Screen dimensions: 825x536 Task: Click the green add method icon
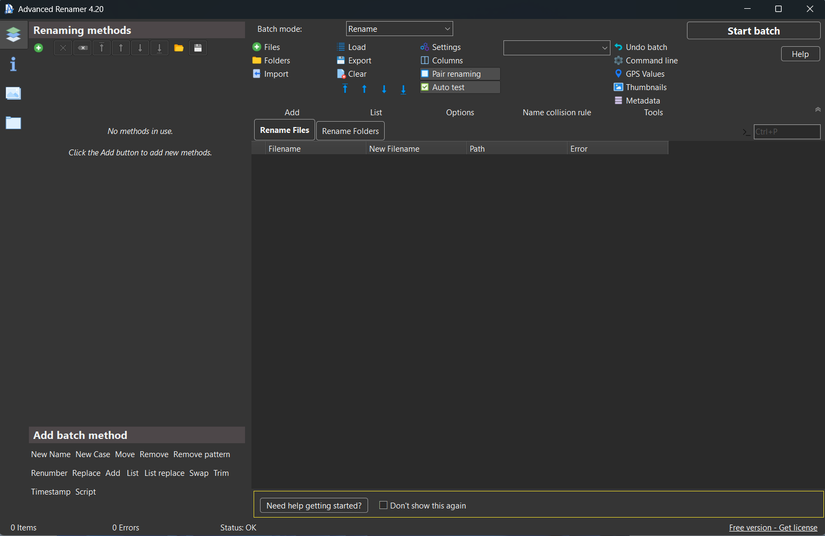(38, 48)
